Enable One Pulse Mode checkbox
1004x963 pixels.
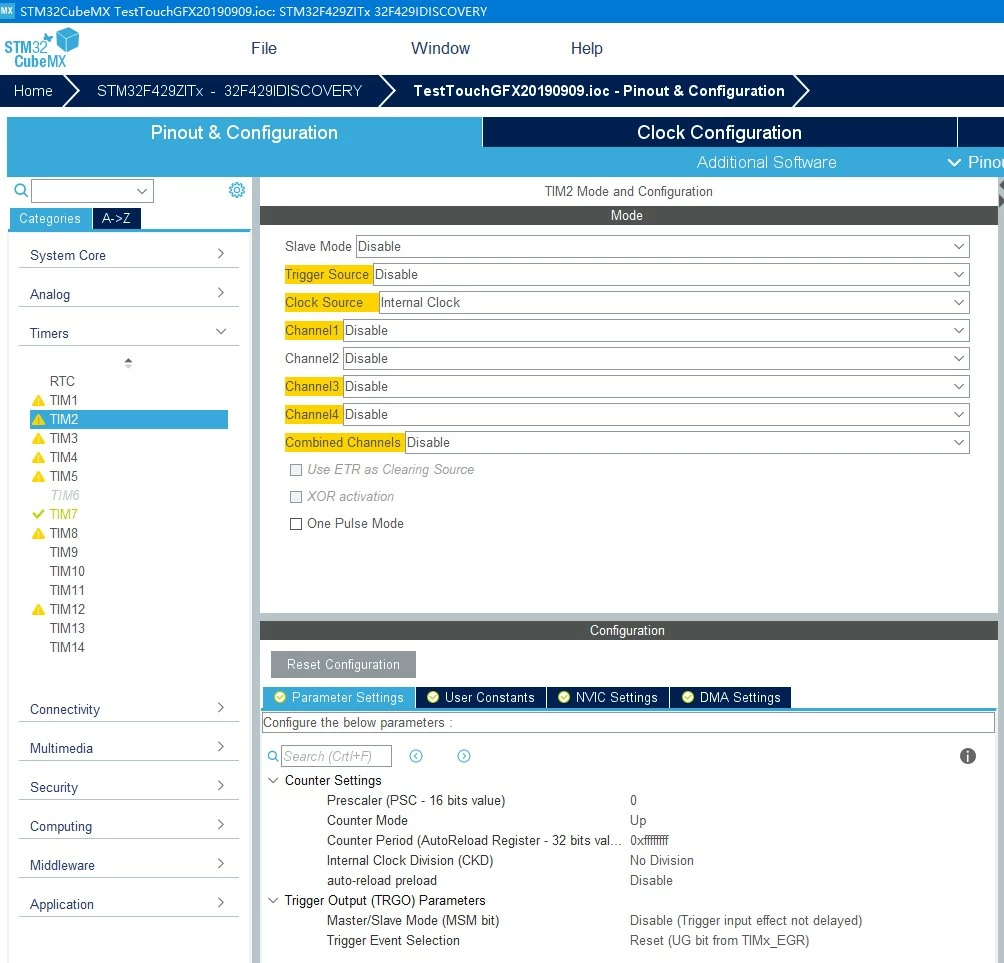[x=296, y=524]
